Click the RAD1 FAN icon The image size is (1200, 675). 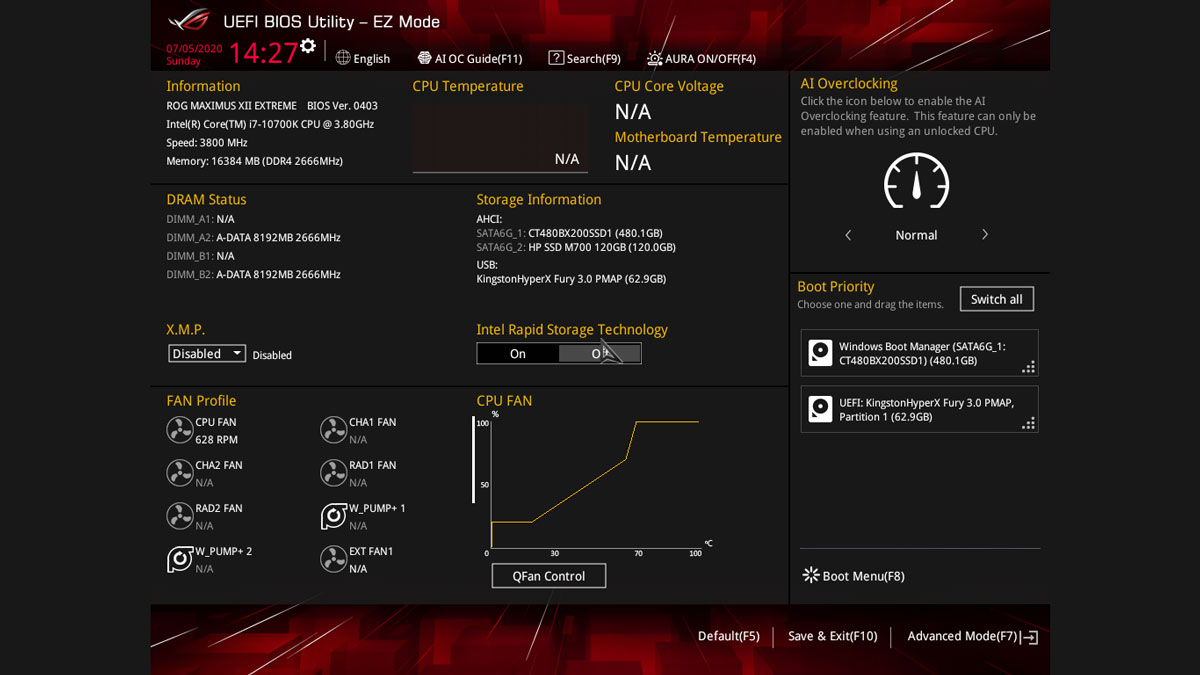tap(333, 473)
